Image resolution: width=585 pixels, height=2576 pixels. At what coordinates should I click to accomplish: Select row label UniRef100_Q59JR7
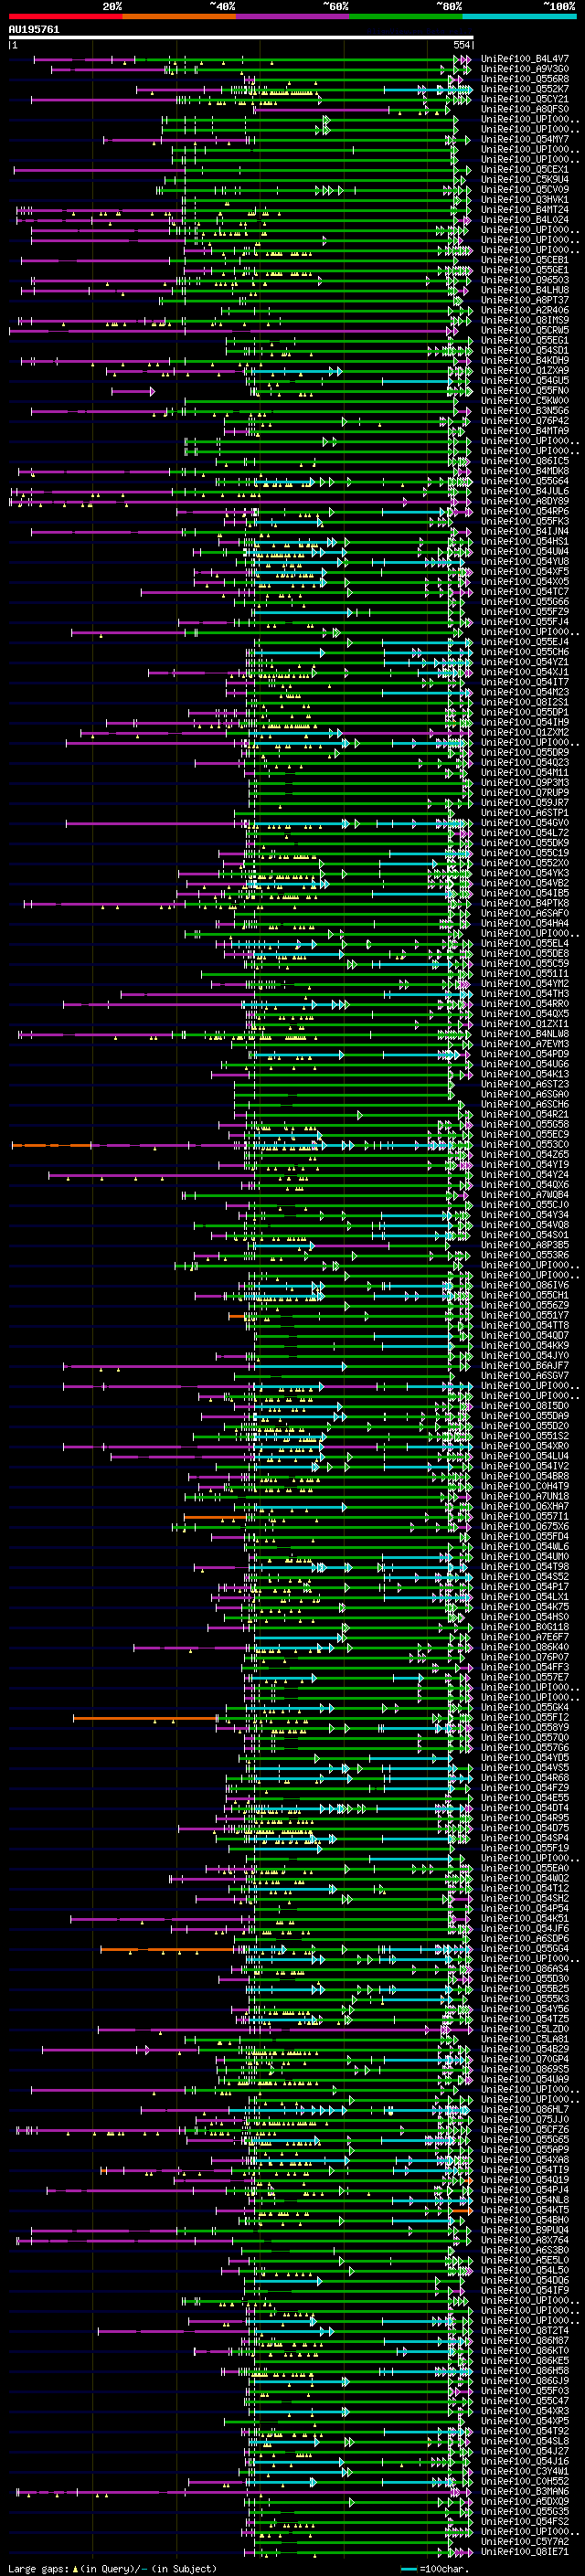pos(525,802)
